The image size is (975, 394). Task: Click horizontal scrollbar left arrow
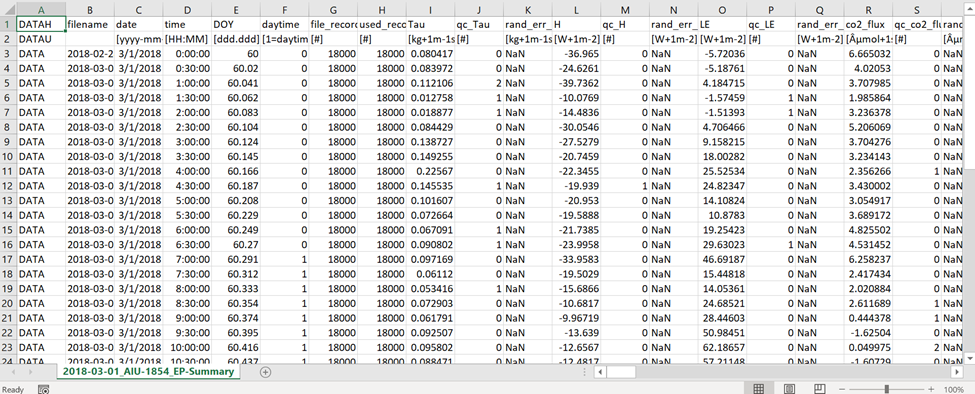pyautogui.click(x=599, y=372)
